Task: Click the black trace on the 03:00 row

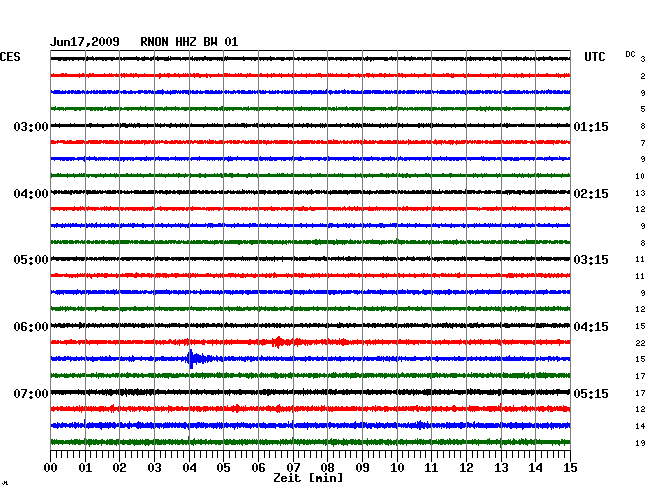Action: tap(310, 125)
